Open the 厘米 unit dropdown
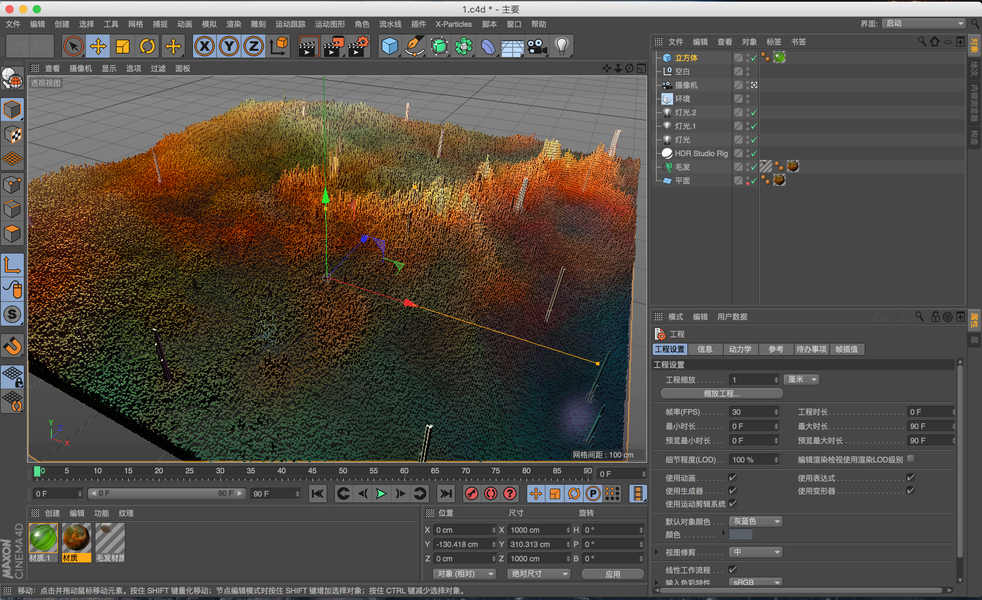 point(801,380)
